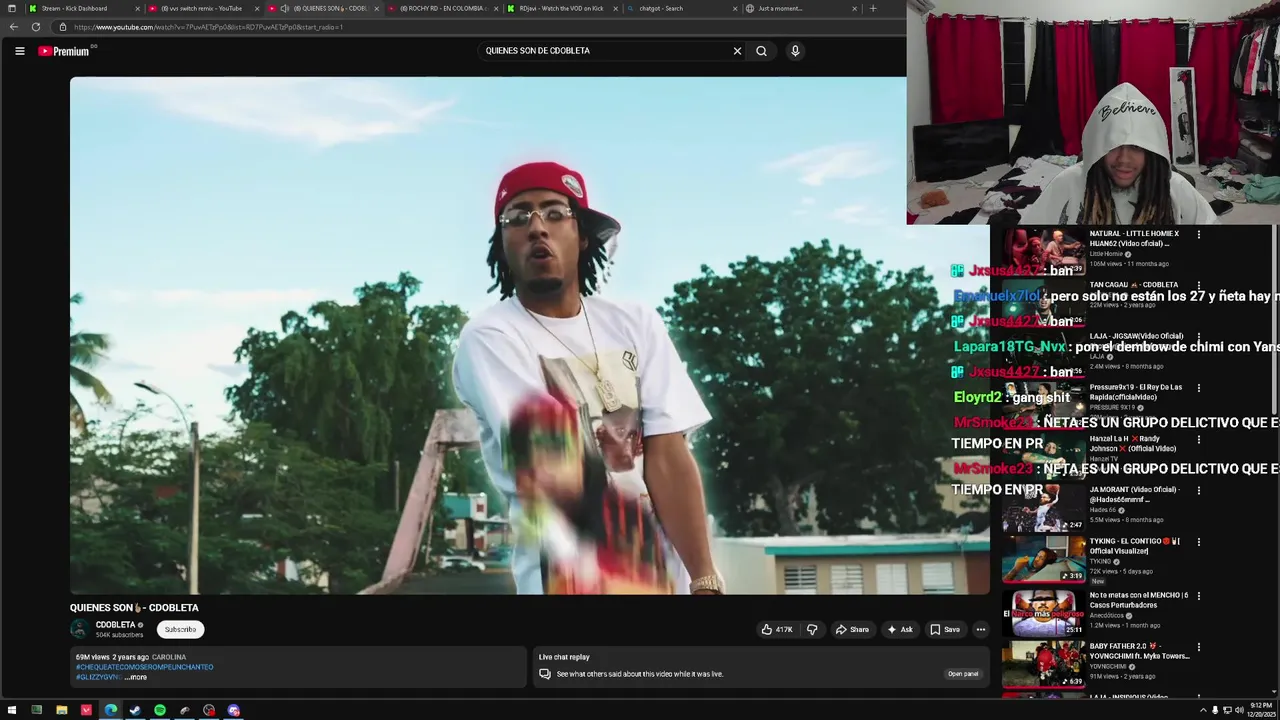This screenshot has height=720, width=1280.
Task: Open tab actions menu at far left
Action: [11, 8]
